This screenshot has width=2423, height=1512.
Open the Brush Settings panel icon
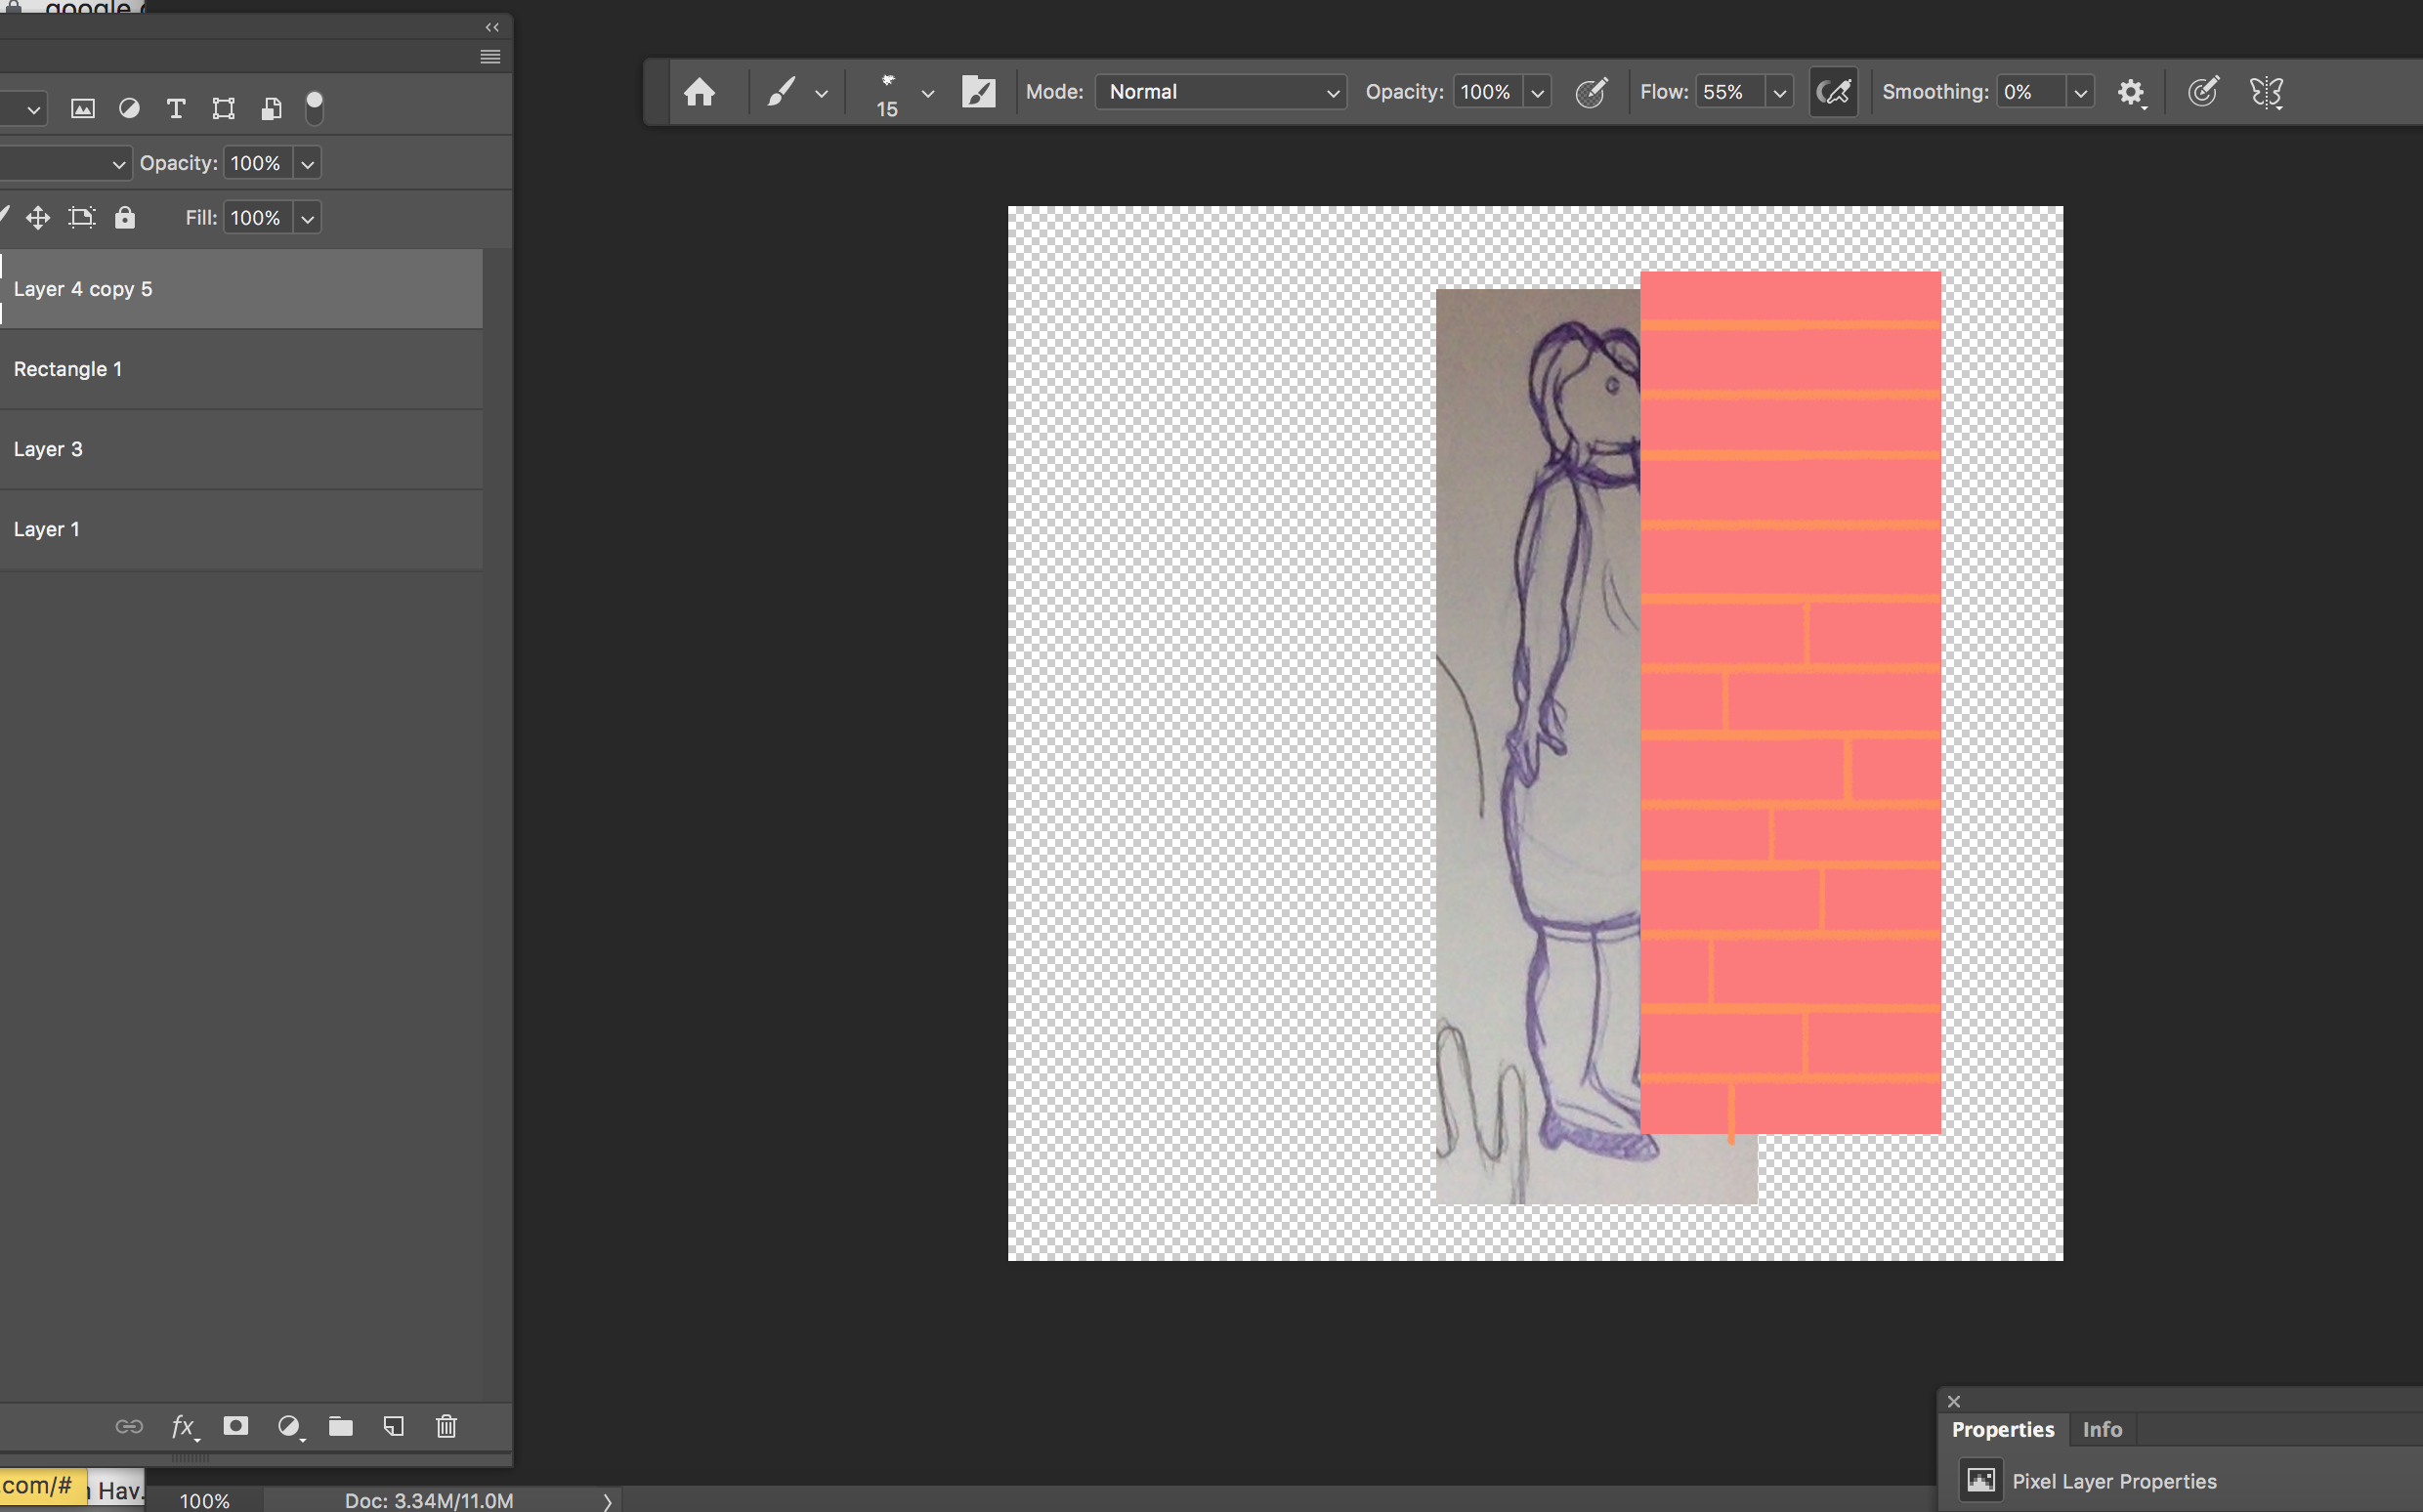pos(978,92)
